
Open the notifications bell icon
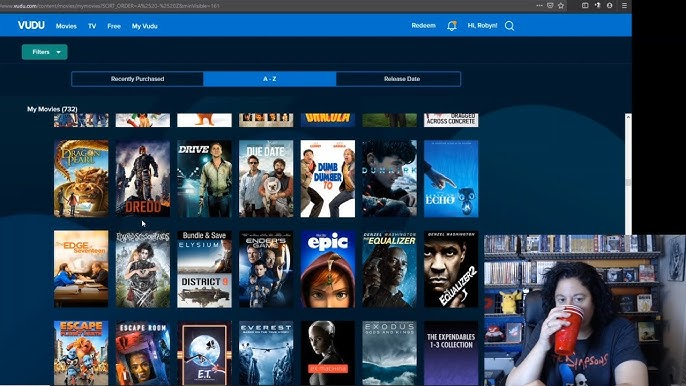pos(452,26)
